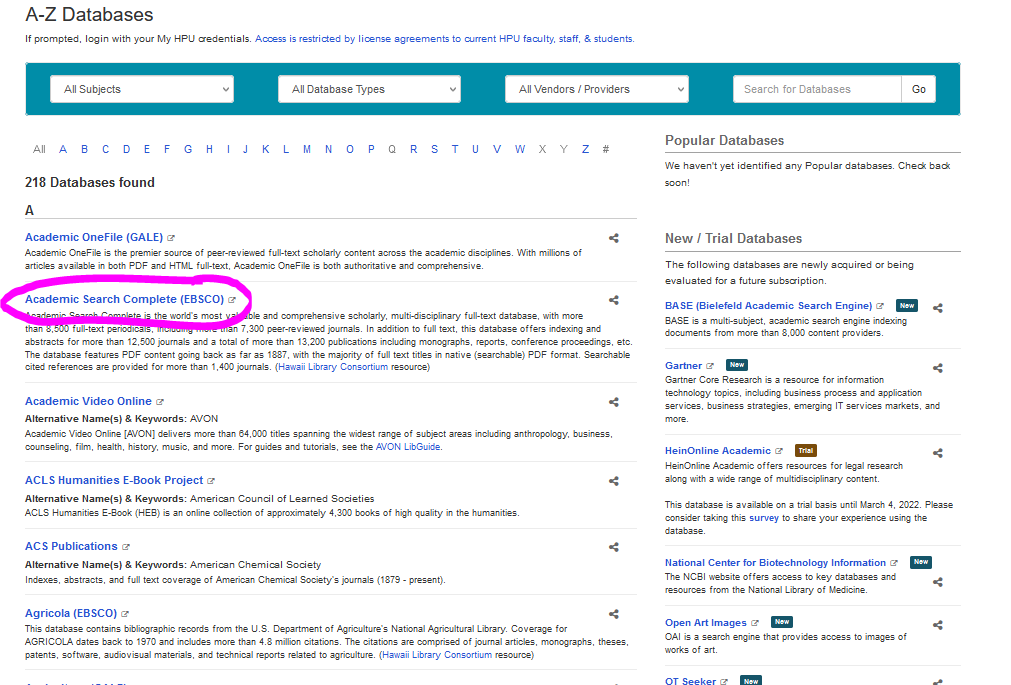
Task: Open the All Database Types dropdown
Action: 369,89
